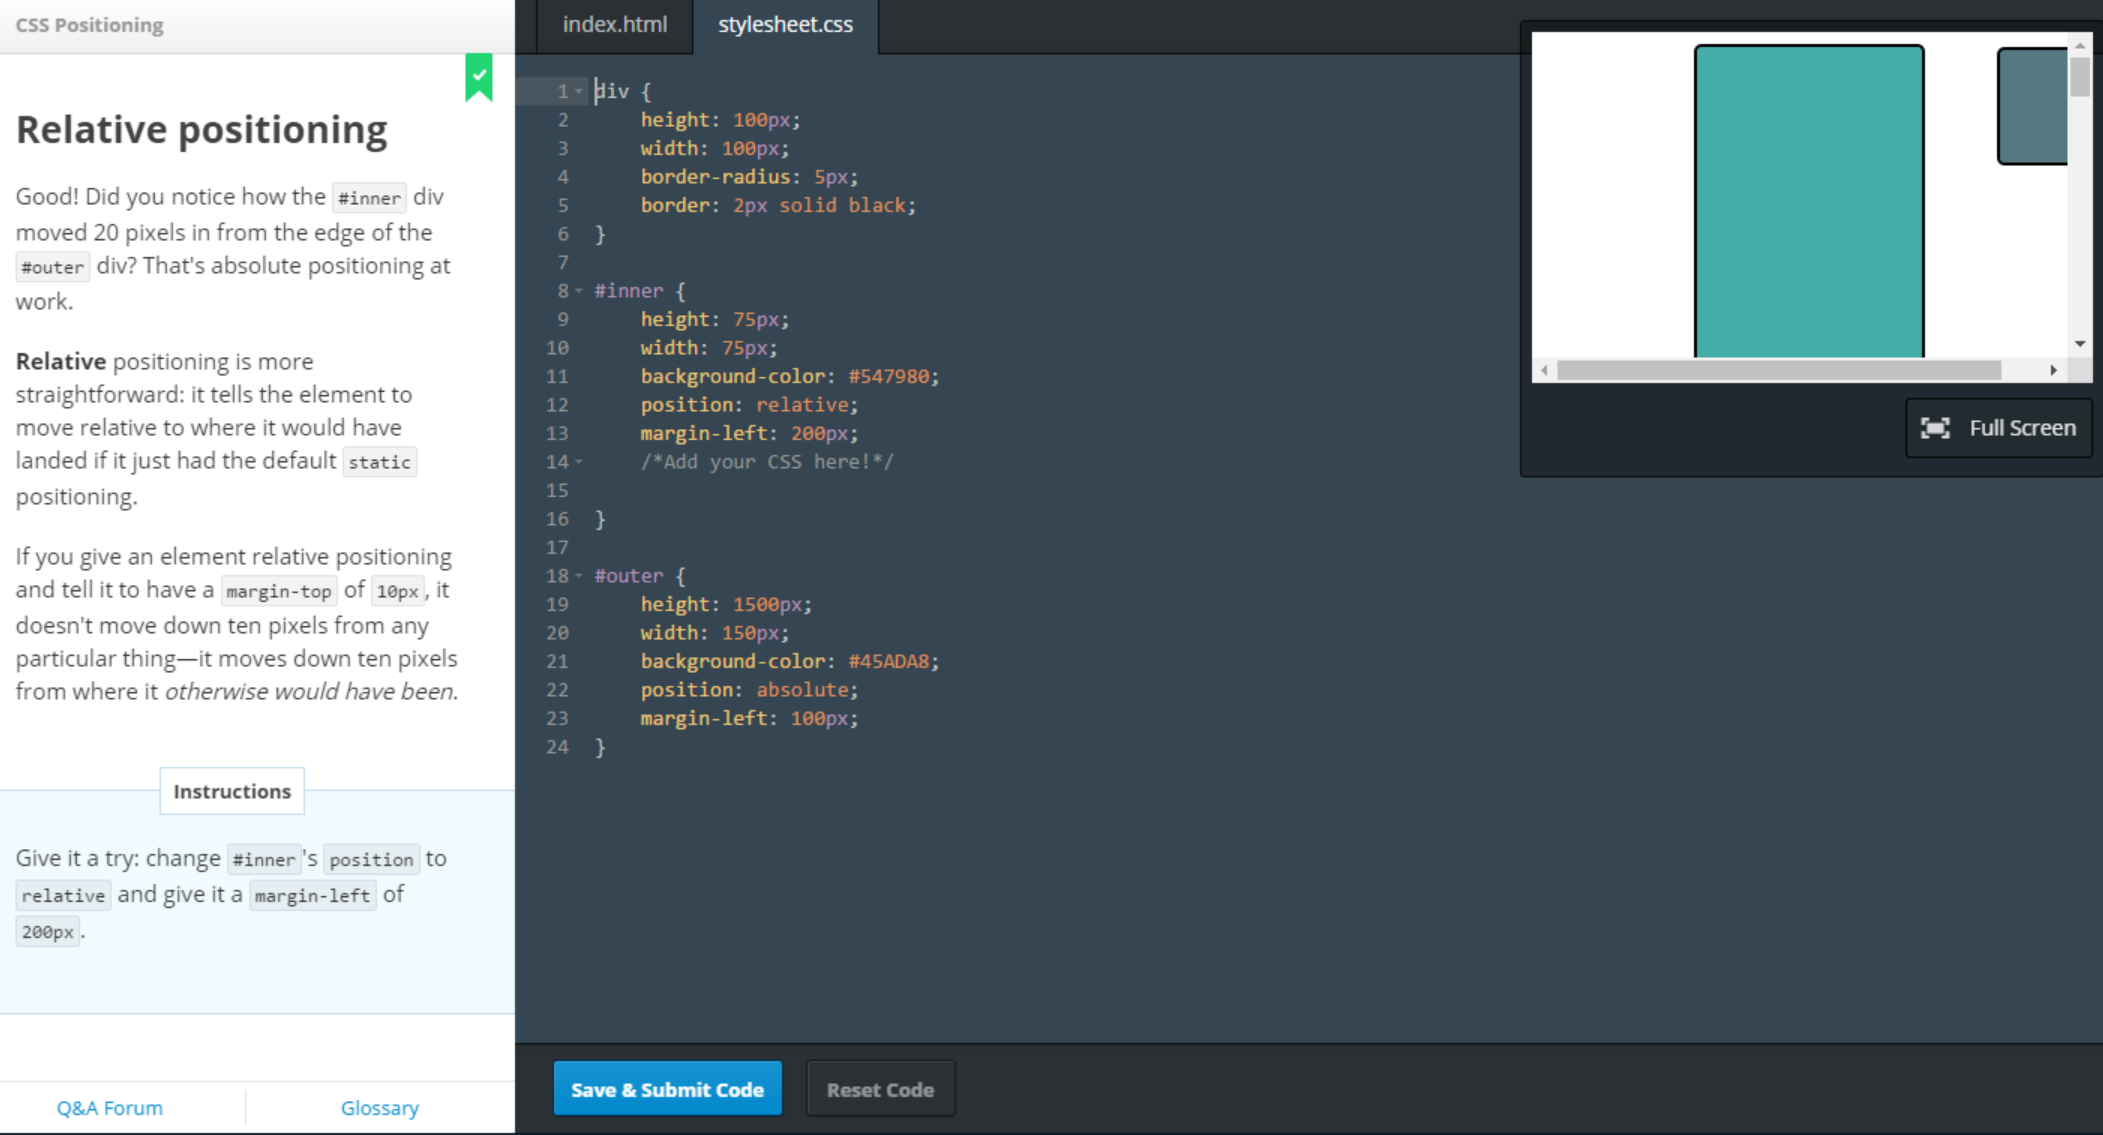This screenshot has height=1135, width=2103.
Task: Click the preview vertical scrollbar thumb
Action: [2080, 77]
